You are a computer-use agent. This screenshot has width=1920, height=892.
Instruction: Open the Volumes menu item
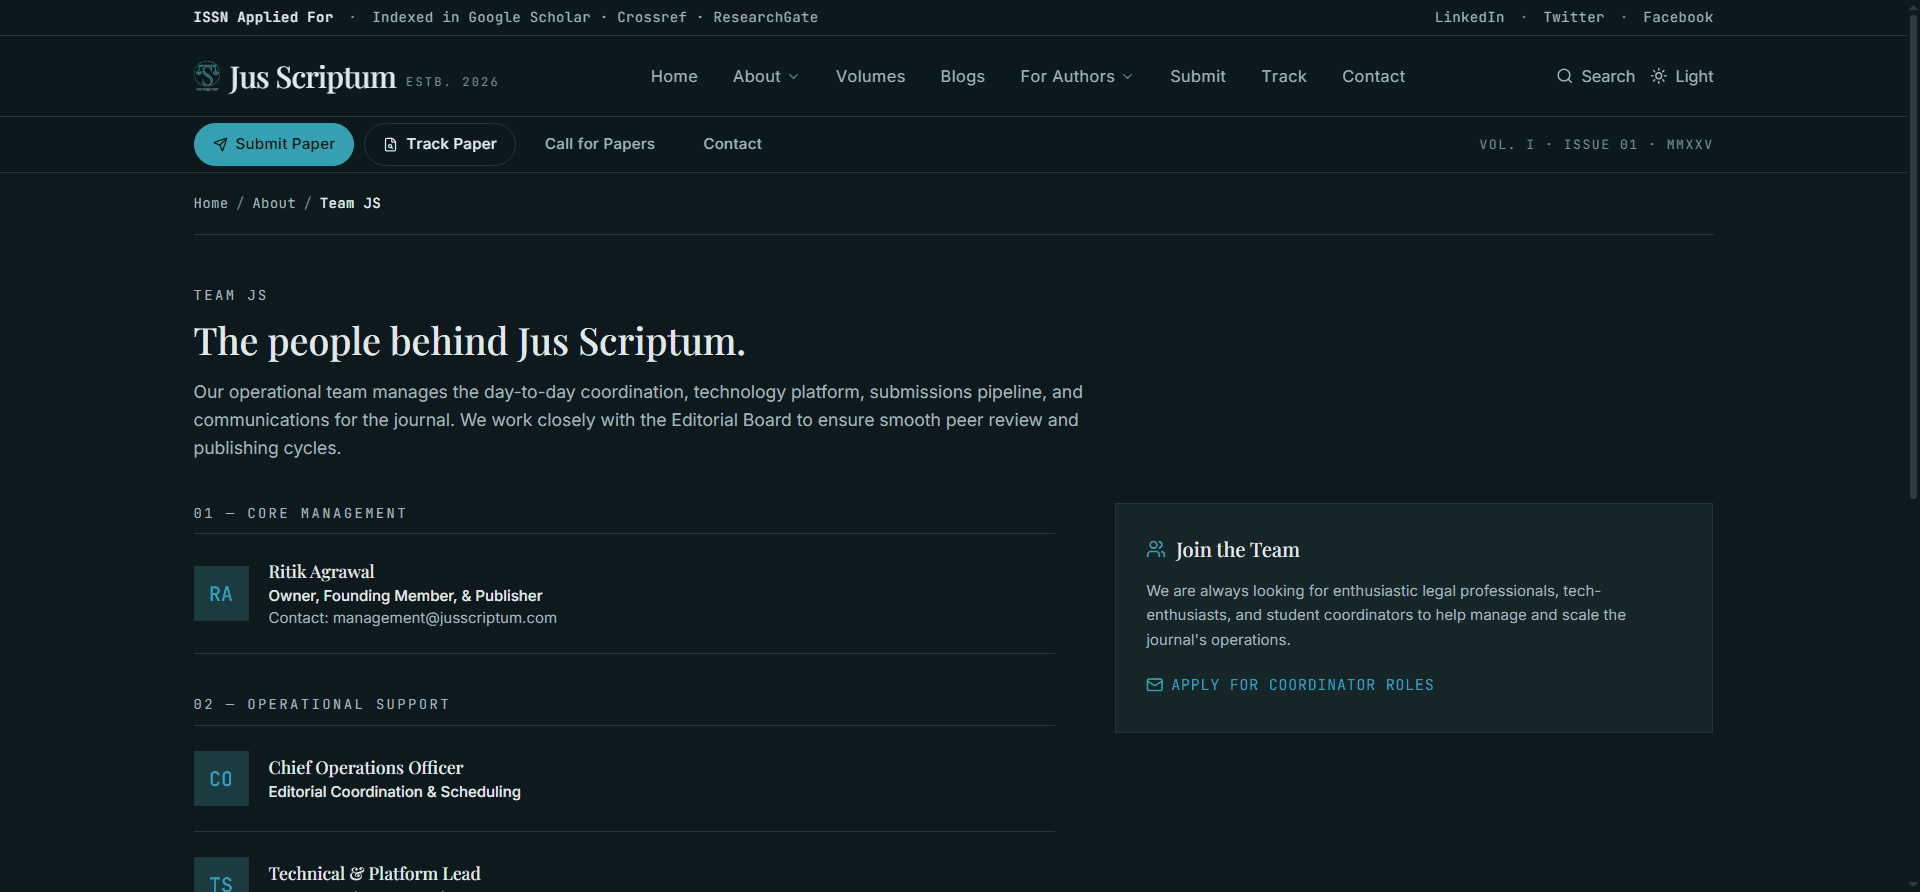[x=870, y=76]
